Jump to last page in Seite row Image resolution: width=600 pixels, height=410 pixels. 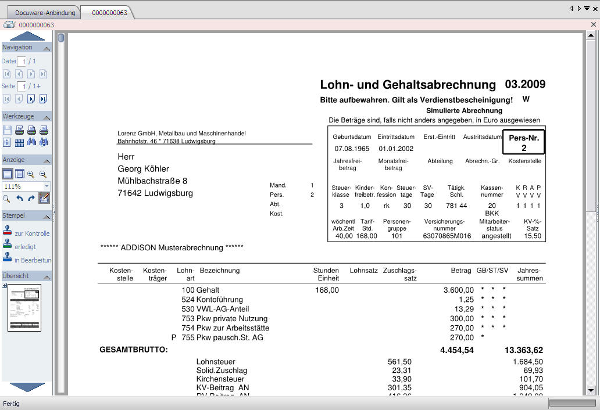click(x=43, y=99)
